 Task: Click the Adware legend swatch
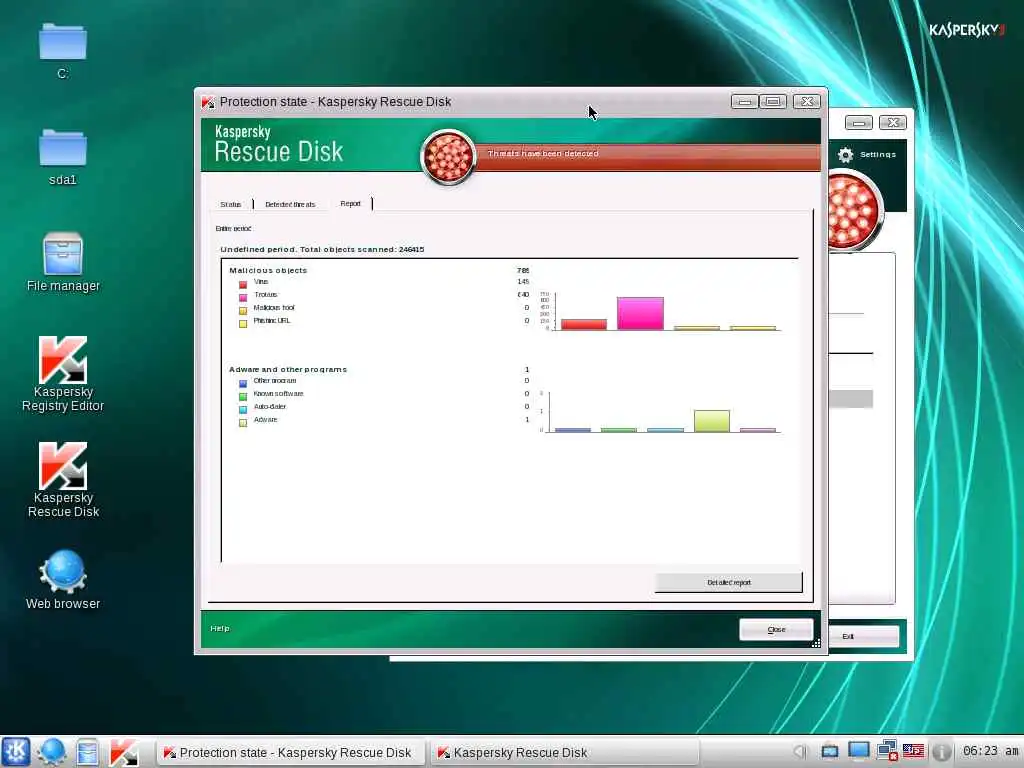pos(243,423)
